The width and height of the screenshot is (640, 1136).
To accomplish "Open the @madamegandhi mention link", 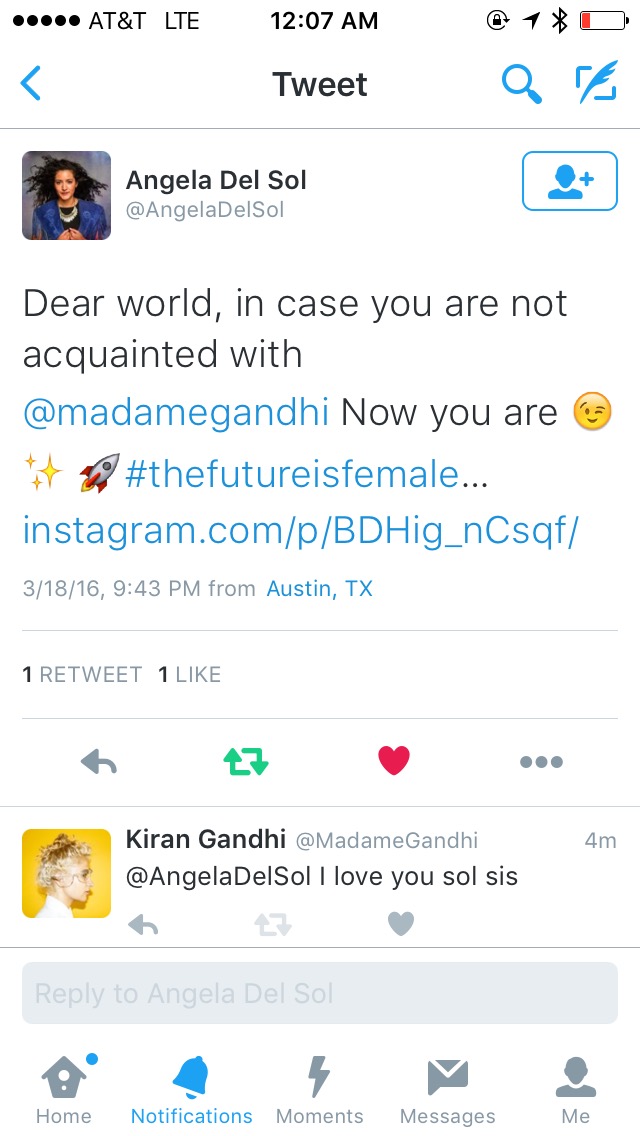I will click(x=176, y=412).
